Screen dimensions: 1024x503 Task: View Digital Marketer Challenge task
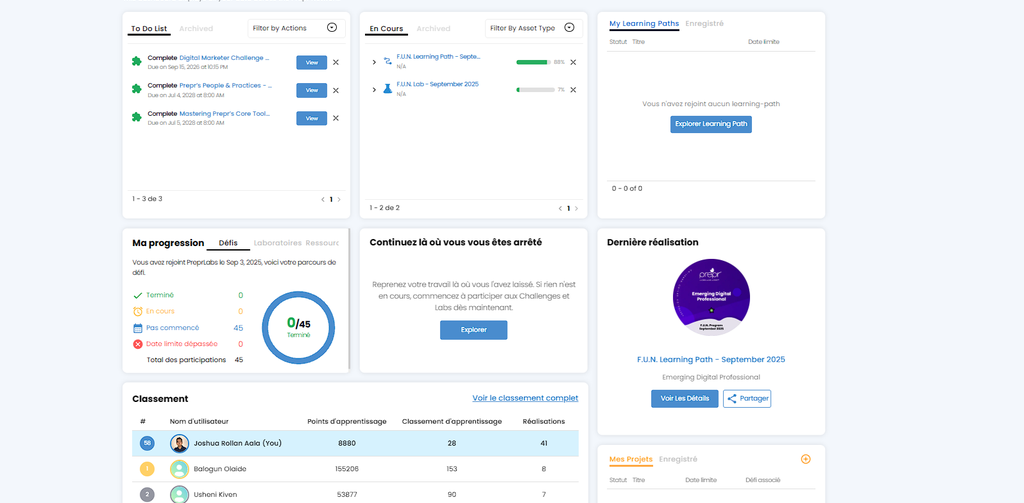(x=312, y=62)
